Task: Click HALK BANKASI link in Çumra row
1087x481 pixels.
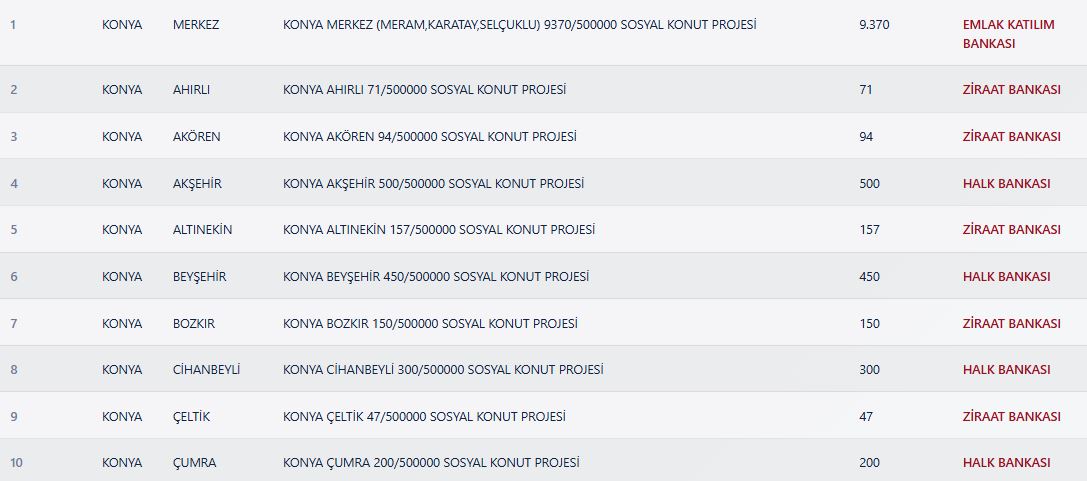Action: click(x=1006, y=463)
